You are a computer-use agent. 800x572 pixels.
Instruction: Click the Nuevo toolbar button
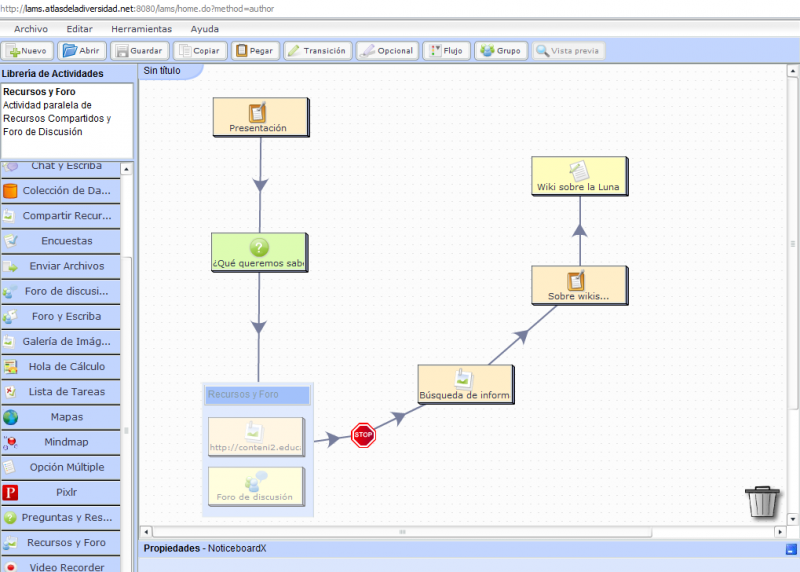[x=28, y=51]
